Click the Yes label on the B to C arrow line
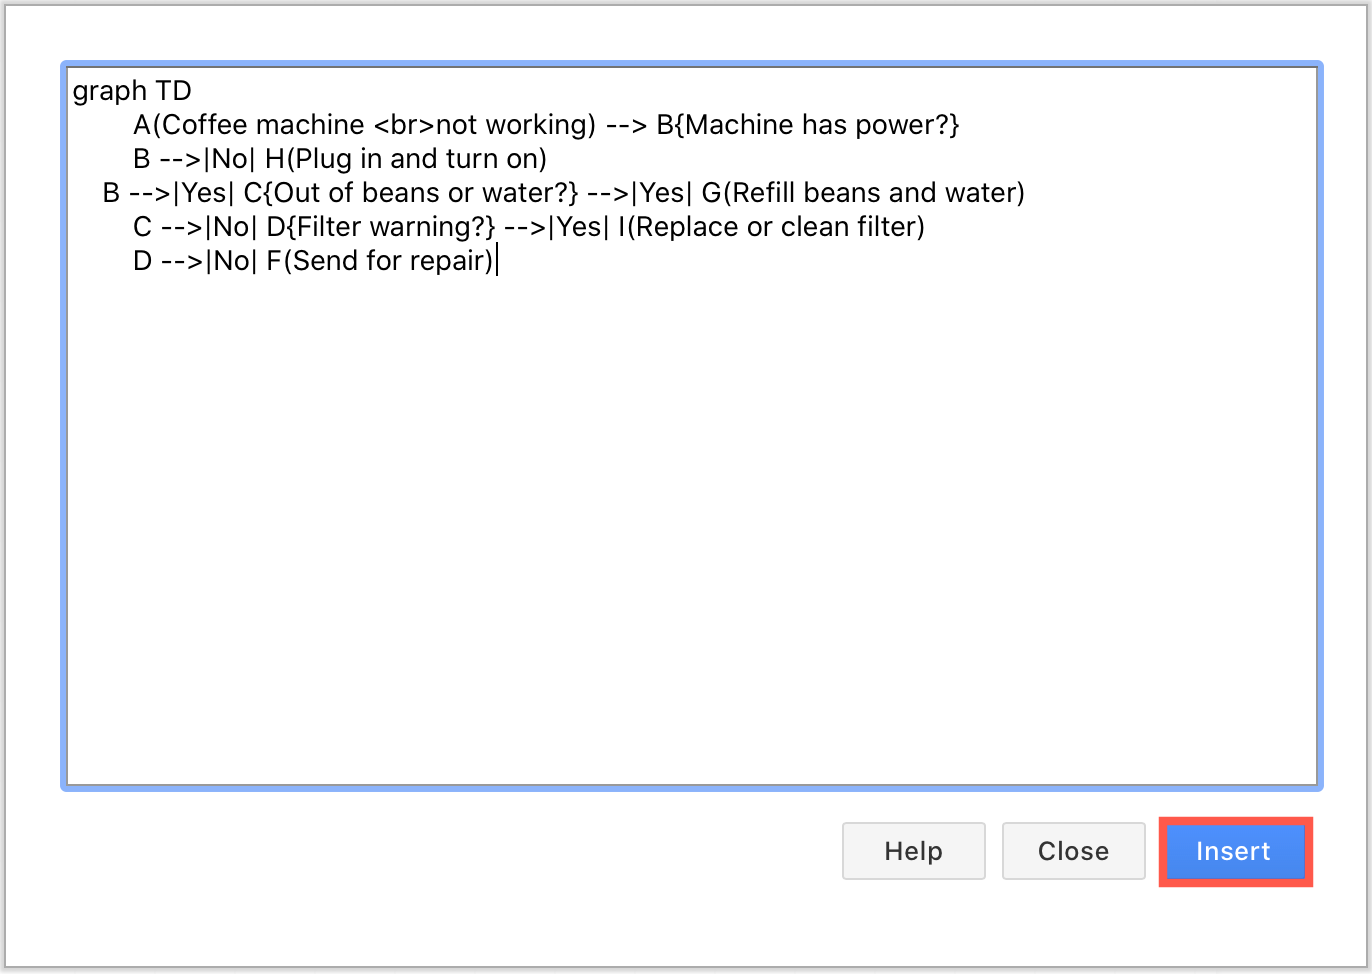Image resolution: width=1372 pixels, height=974 pixels. (x=205, y=192)
